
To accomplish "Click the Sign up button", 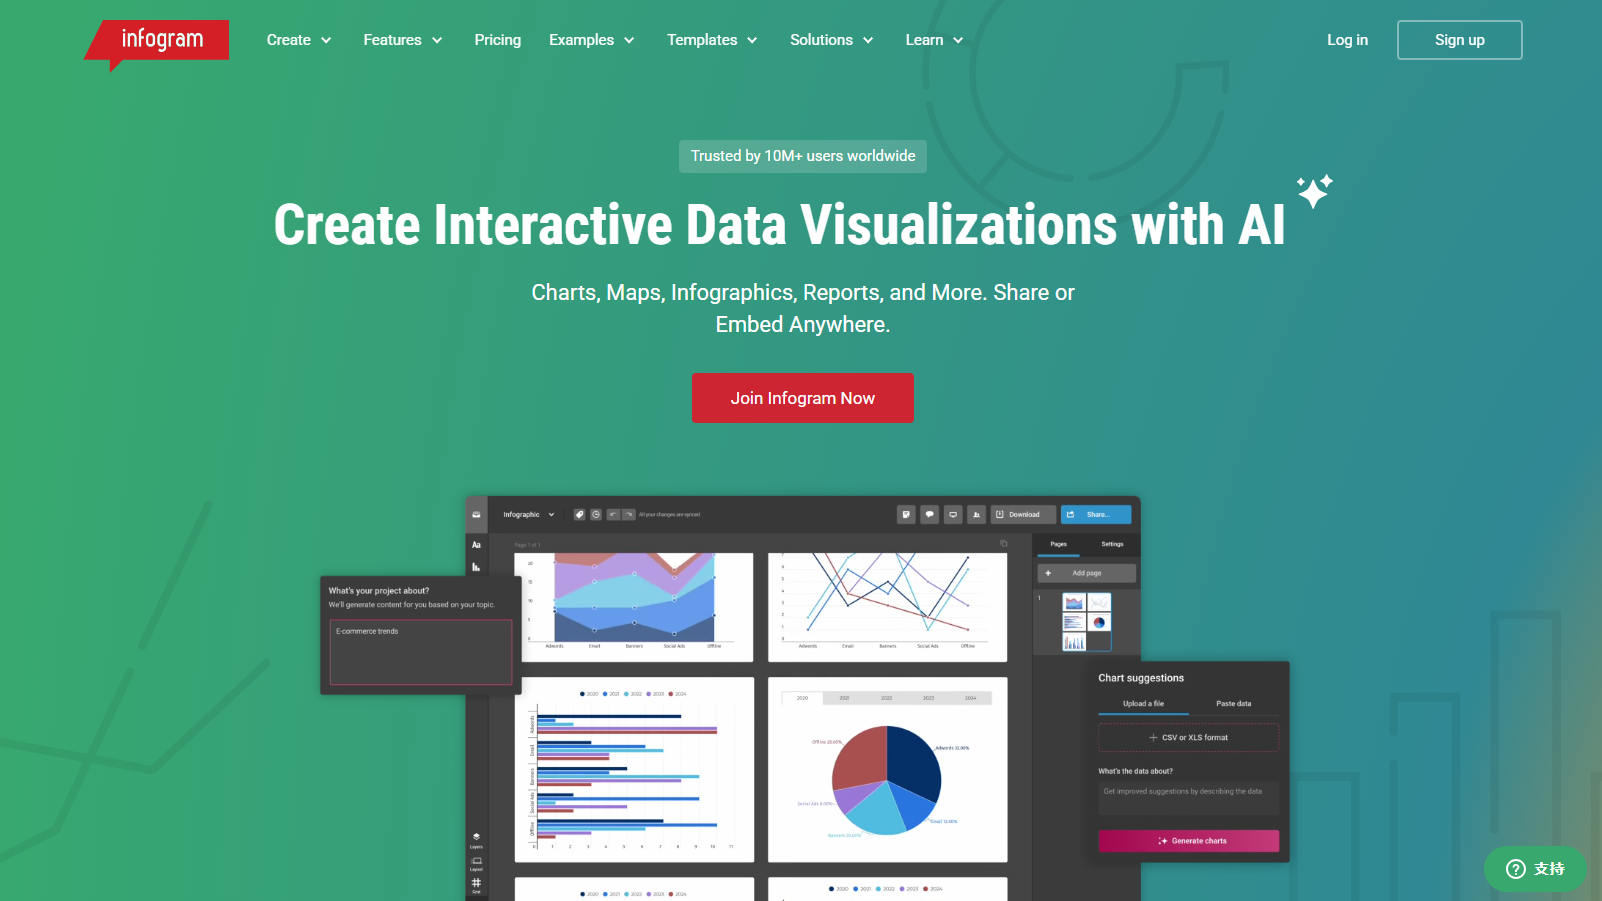I will (1460, 40).
